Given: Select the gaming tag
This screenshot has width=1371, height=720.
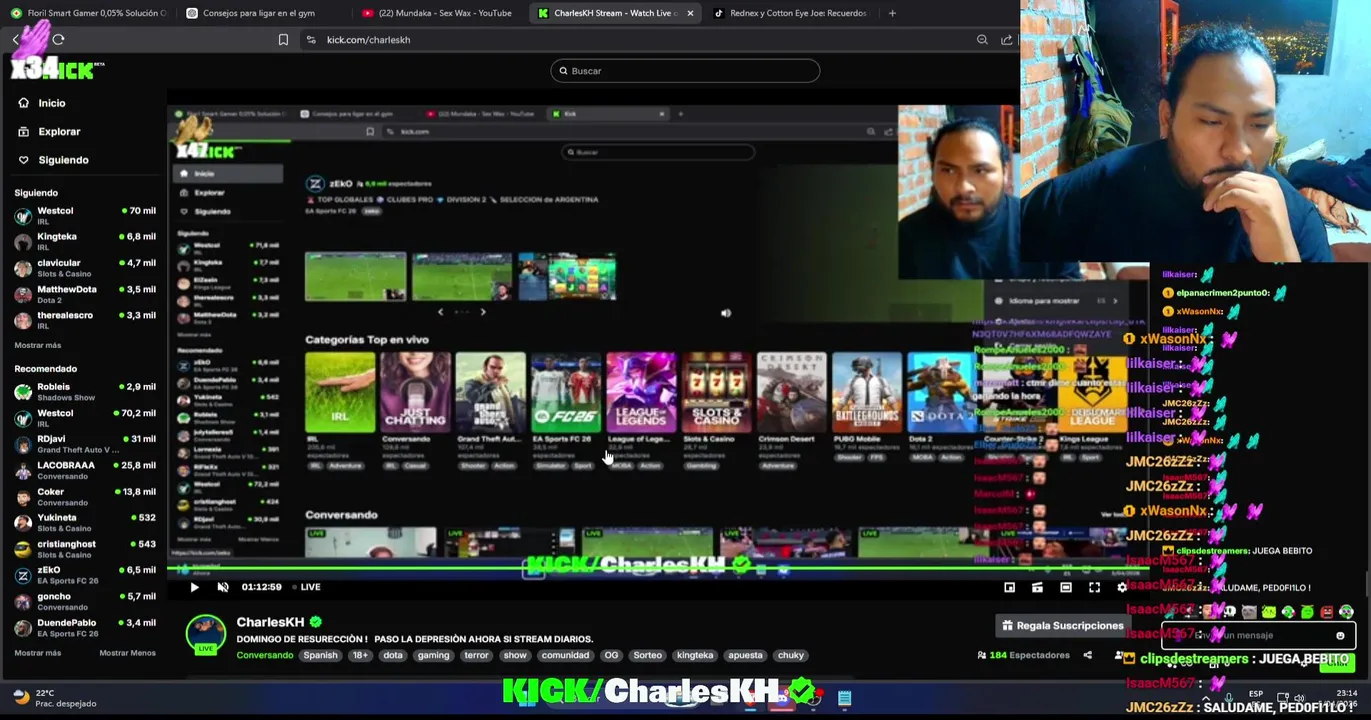Looking at the screenshot, I should [433, 655].
